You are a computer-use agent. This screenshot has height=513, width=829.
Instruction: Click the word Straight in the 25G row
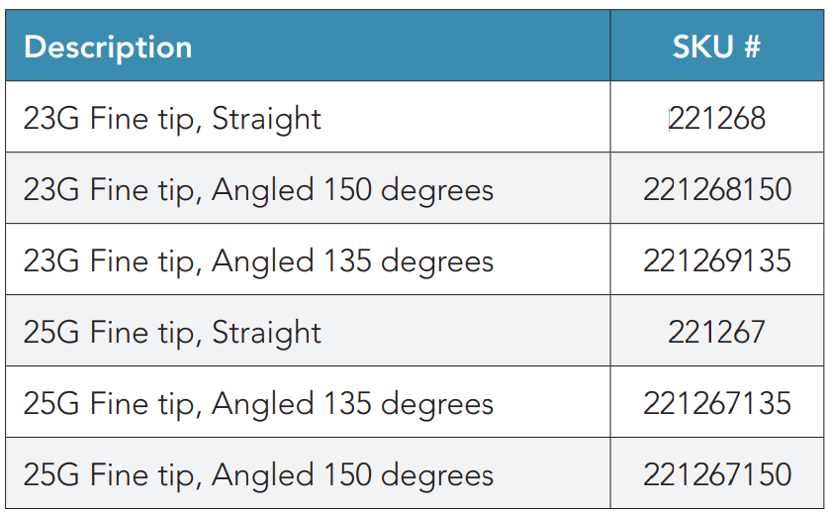(266, 332)
